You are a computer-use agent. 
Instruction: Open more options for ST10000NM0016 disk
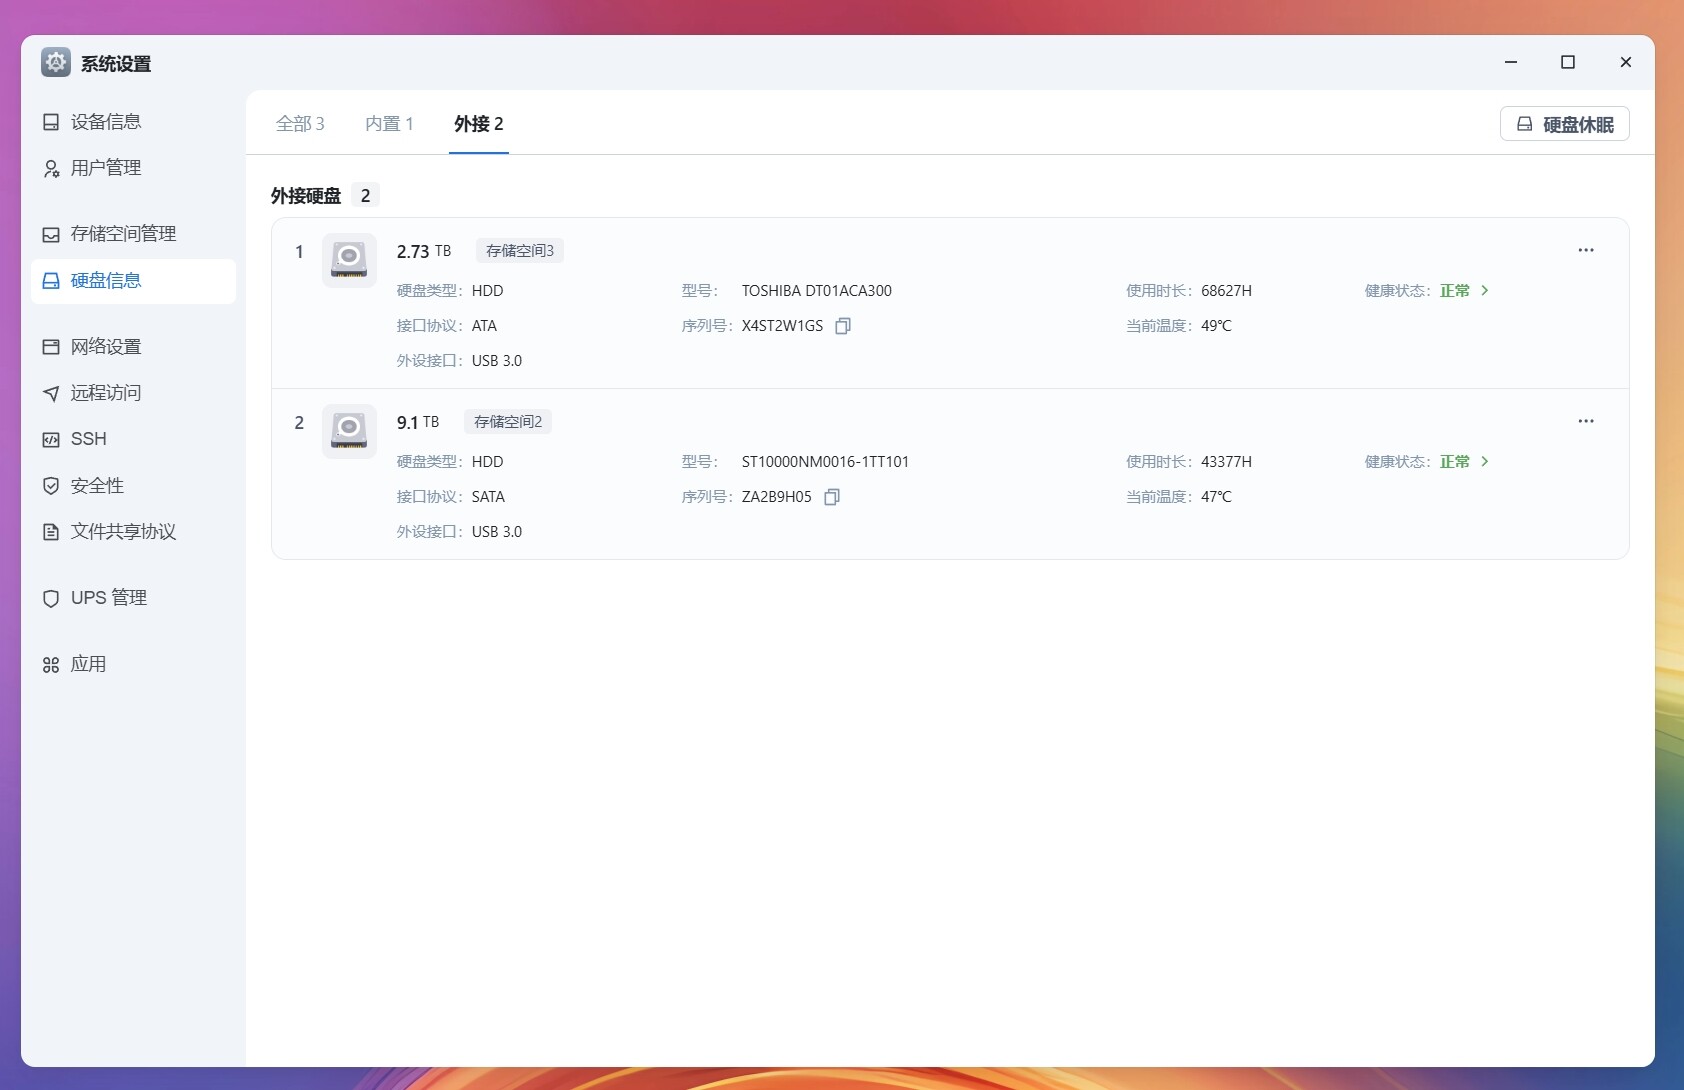pyautogui.click(x=1586, y=421)
